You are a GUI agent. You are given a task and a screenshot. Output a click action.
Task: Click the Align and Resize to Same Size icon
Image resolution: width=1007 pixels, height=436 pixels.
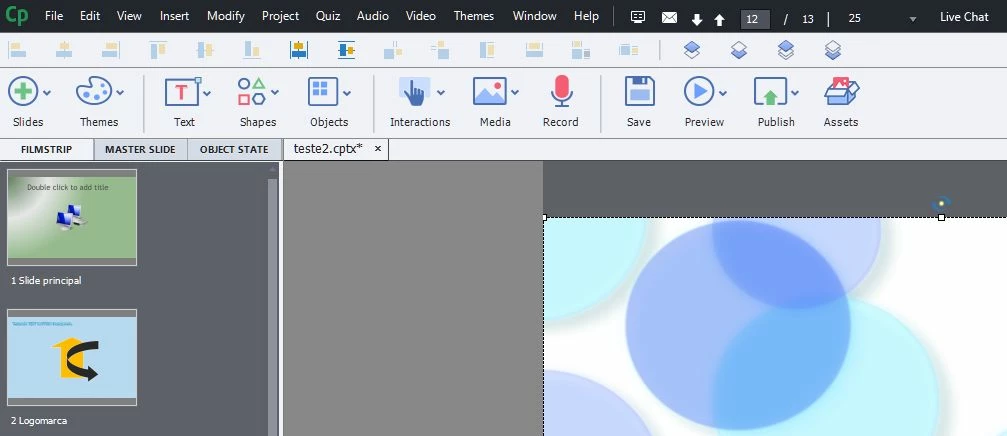[x=628, y=49]
